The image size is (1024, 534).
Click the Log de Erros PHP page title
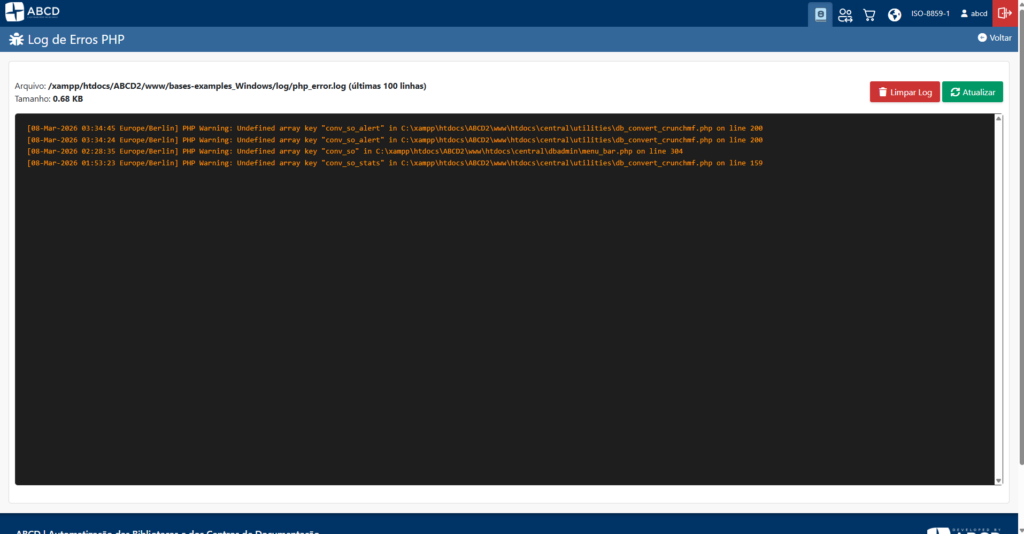(77, 39)
